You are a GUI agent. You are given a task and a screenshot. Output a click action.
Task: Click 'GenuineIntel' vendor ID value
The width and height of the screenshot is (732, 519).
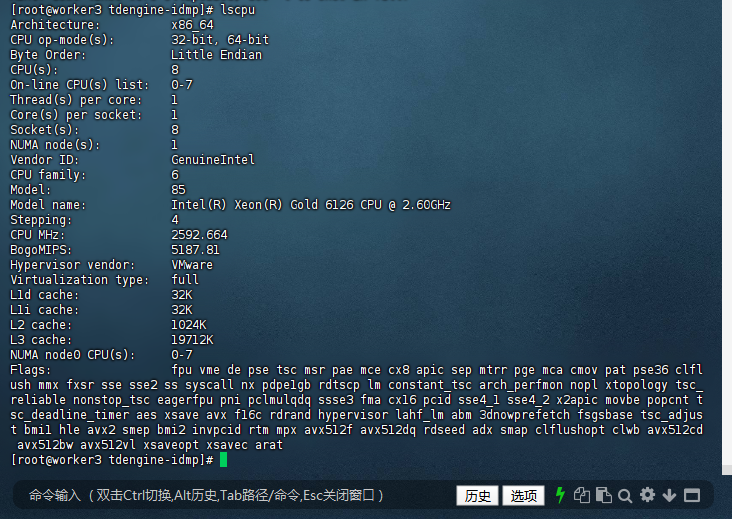tap(213, 160)
